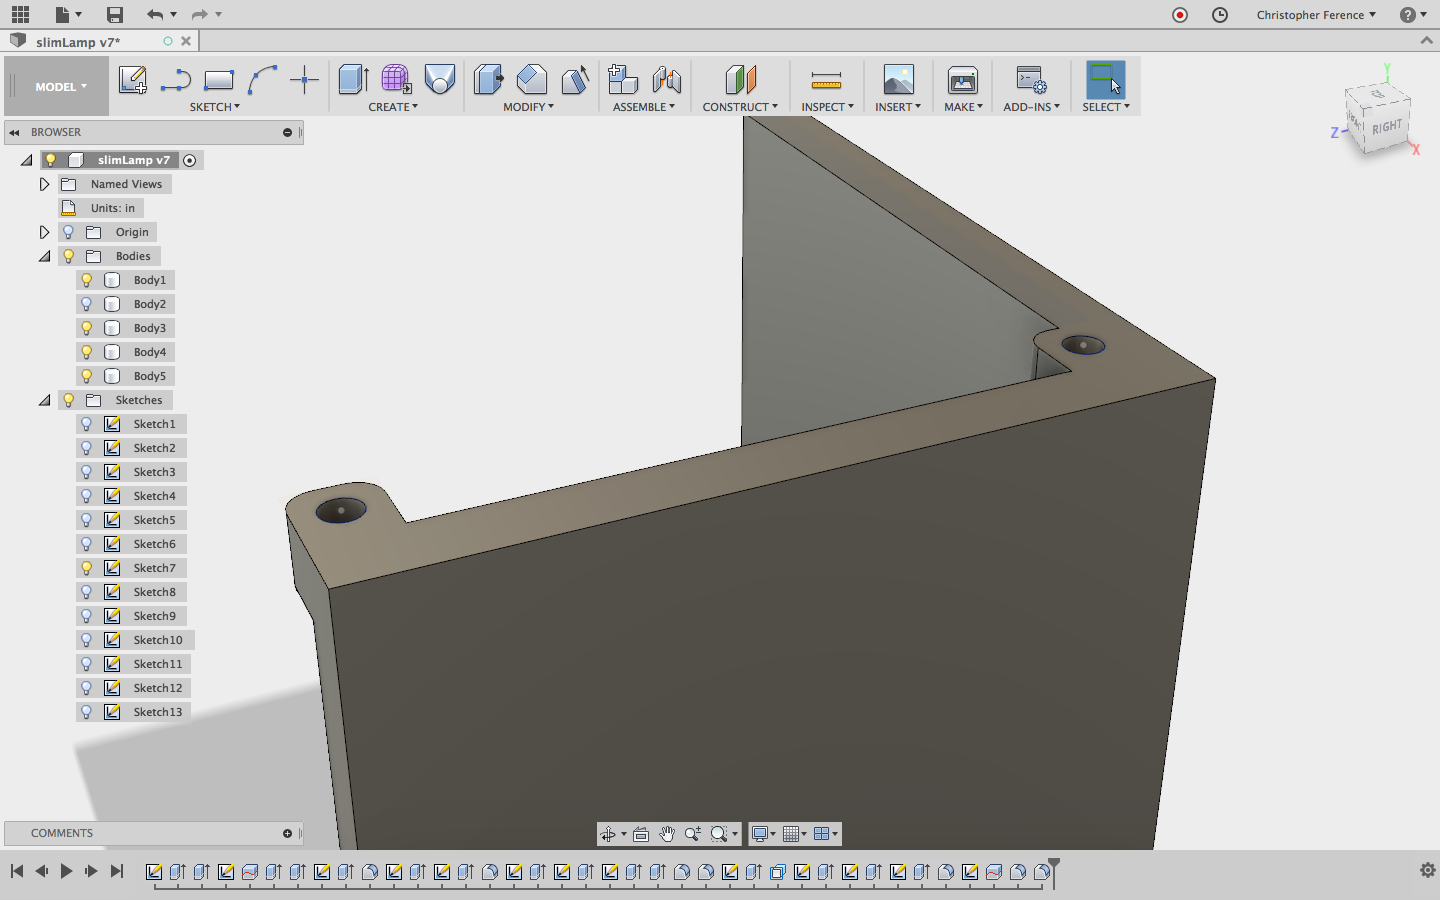Image resolution: width=1440 pixels, height=900 pixels.
Task: Click the Joint tool icon
Action: [666, 80]
